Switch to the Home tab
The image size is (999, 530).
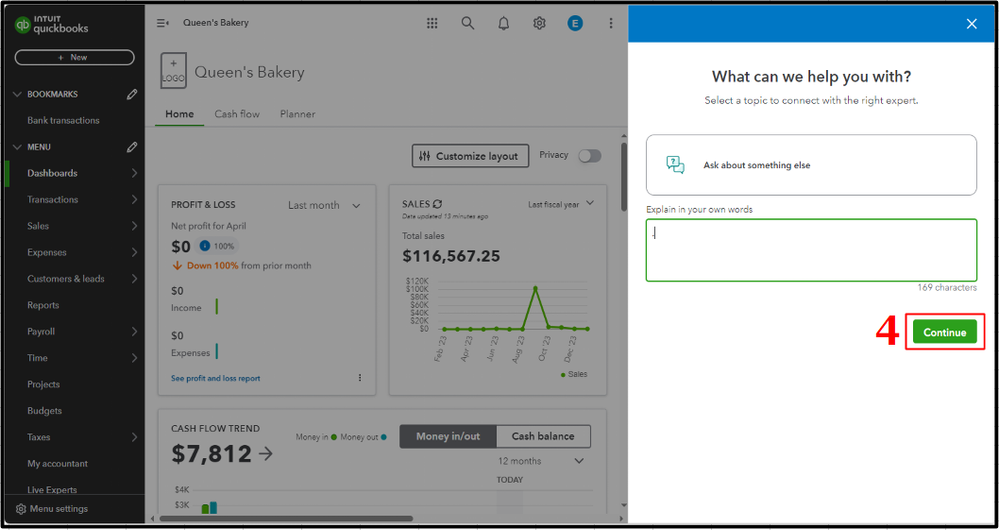pyautogui.click(x=180, y=114)
